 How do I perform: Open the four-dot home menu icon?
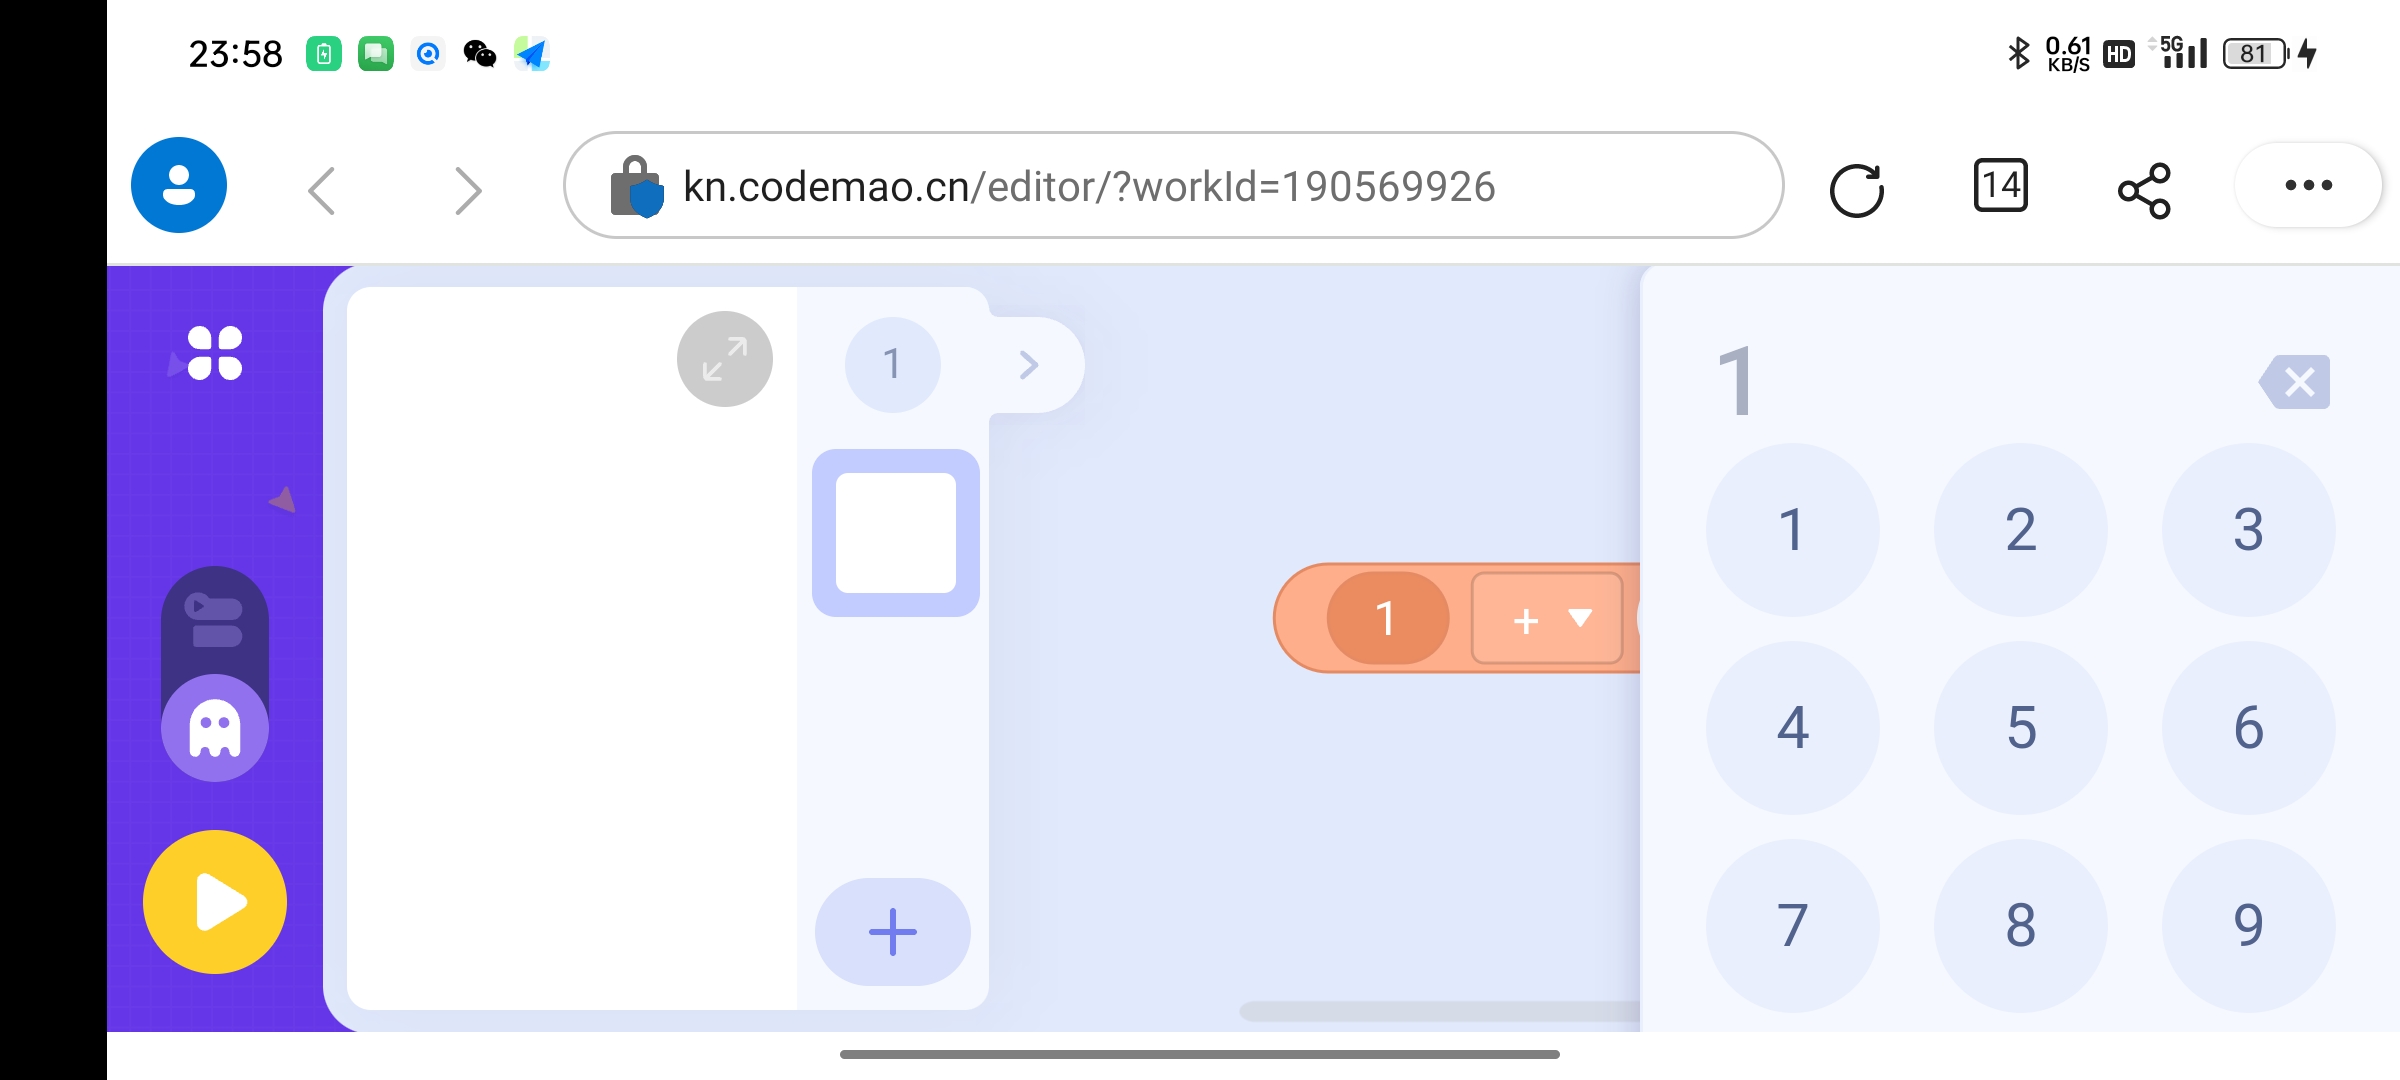pyautogui.click(x=215, y=353)
